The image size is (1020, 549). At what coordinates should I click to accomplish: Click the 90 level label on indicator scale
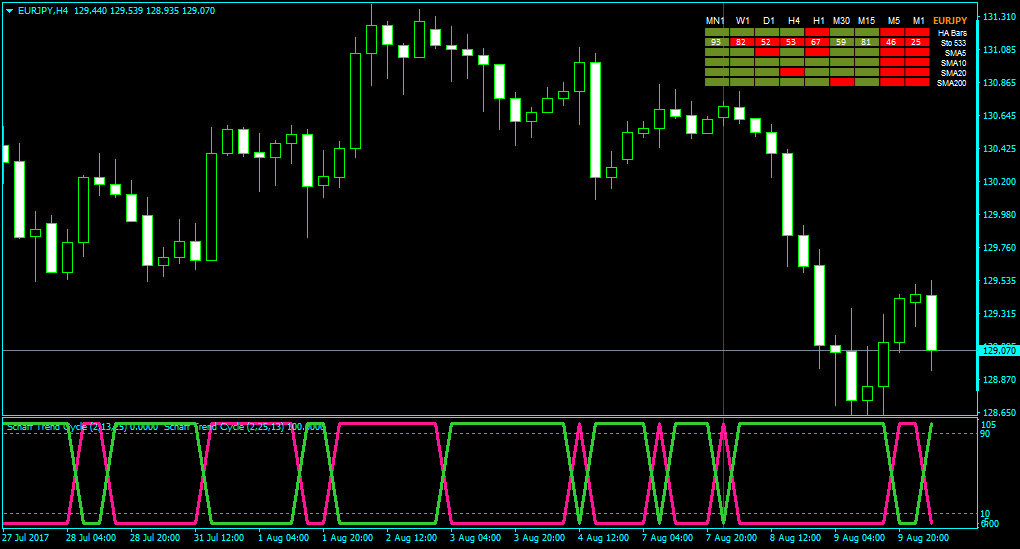click(x=985, y=434)
